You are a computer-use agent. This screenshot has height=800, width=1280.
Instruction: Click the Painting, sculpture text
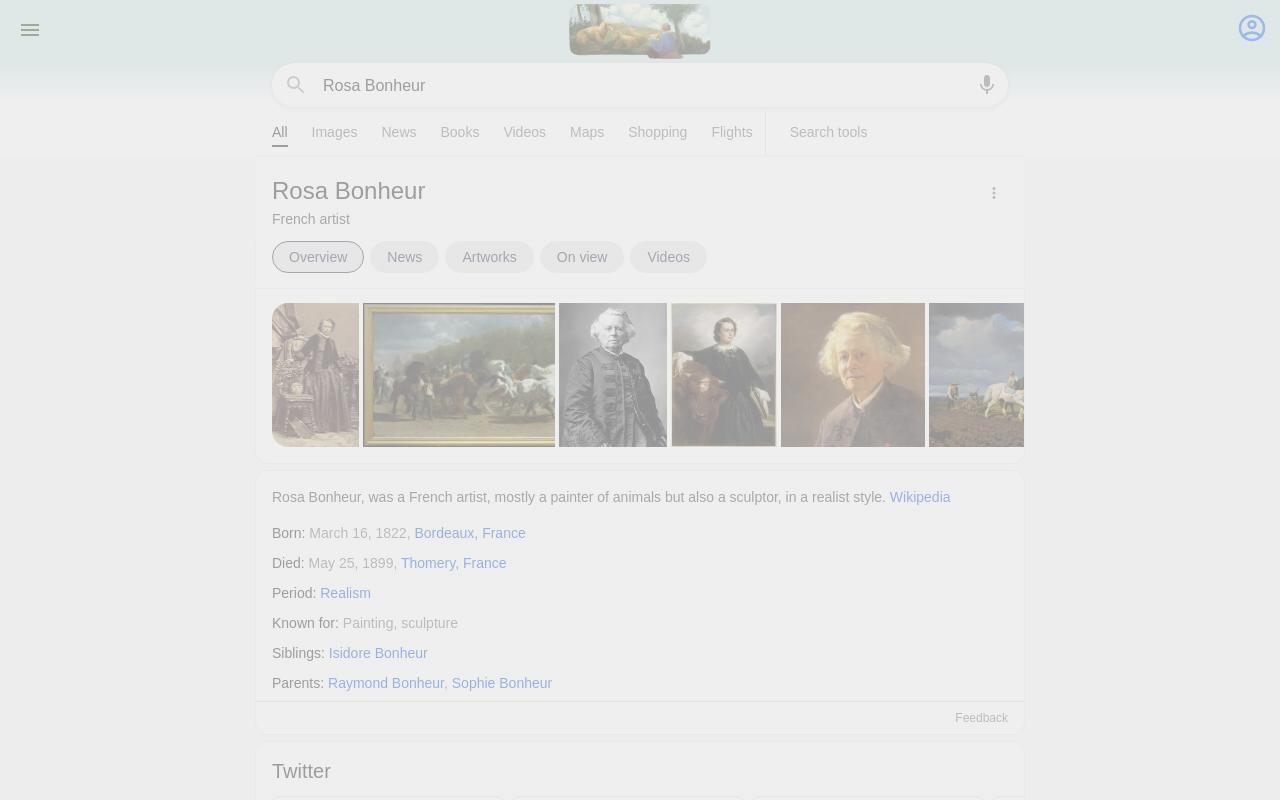pos(400,623)
